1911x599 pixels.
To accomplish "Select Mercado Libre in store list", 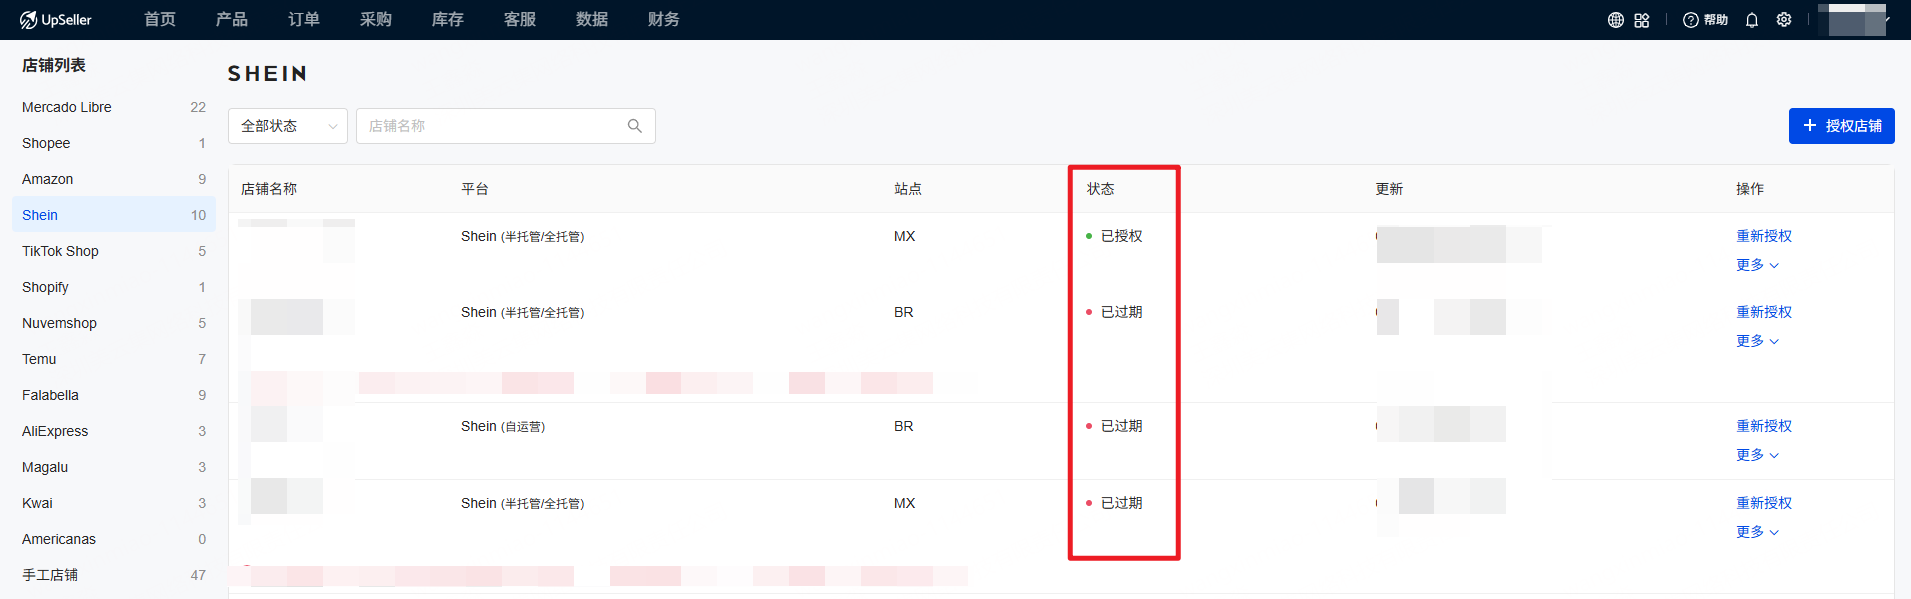I will (x=67, y=107).
